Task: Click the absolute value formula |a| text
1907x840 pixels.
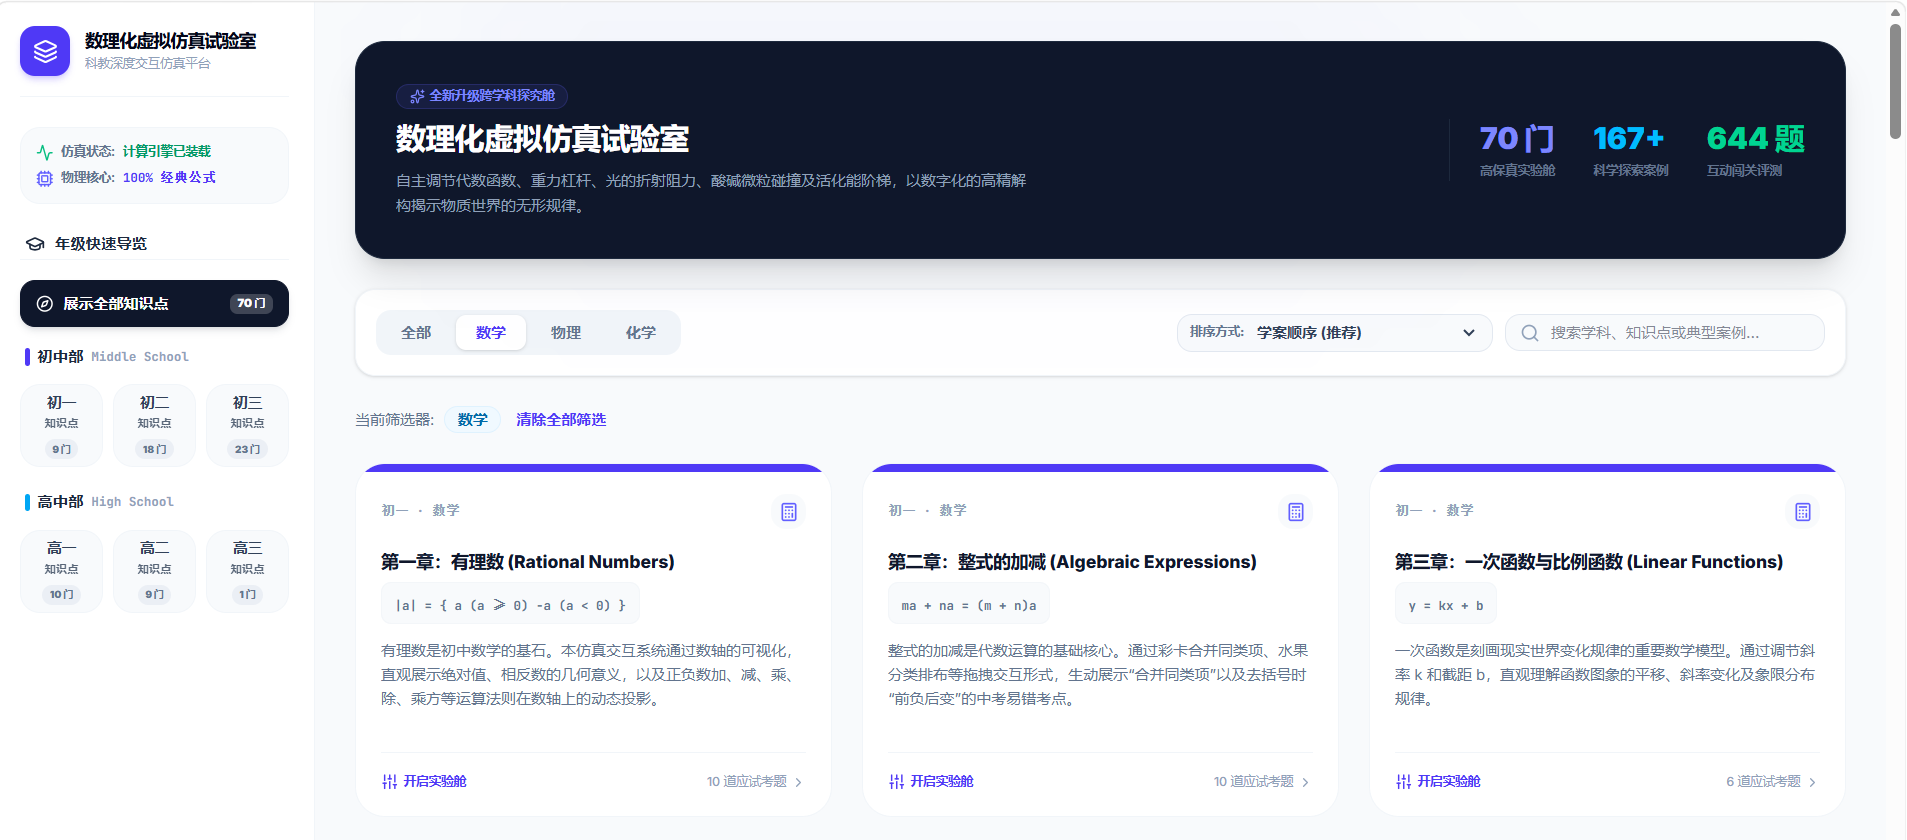Action: 510,606
